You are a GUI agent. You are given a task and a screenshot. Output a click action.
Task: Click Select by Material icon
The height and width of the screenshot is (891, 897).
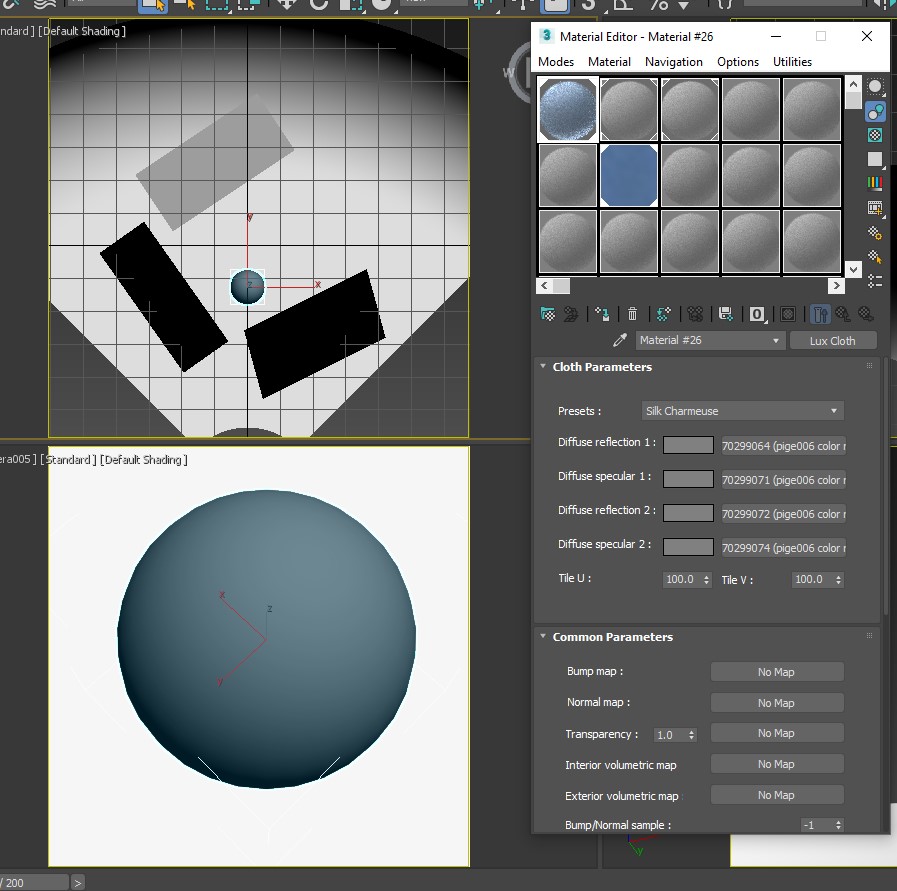(875, 257)
